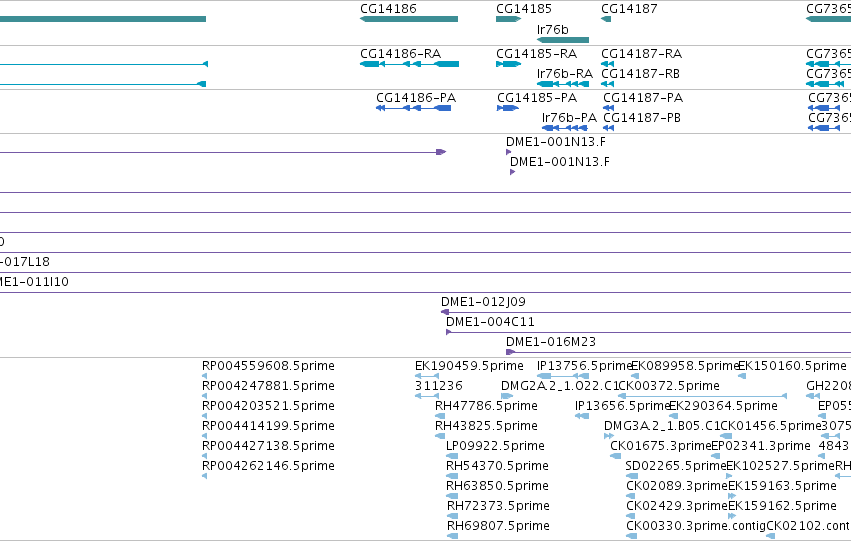Select EST EK089958.5prime

pyautogui.click(x=685, y=366)
